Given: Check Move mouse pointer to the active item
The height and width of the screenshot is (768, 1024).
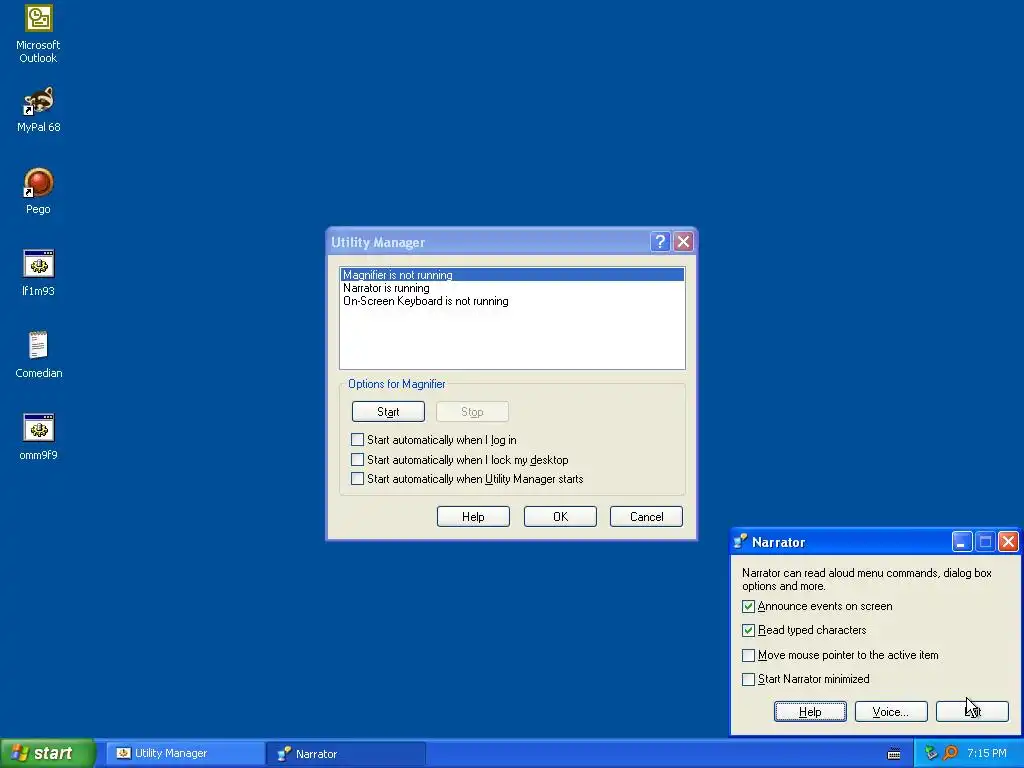Looking at the screenshot, I should point(748,655).
